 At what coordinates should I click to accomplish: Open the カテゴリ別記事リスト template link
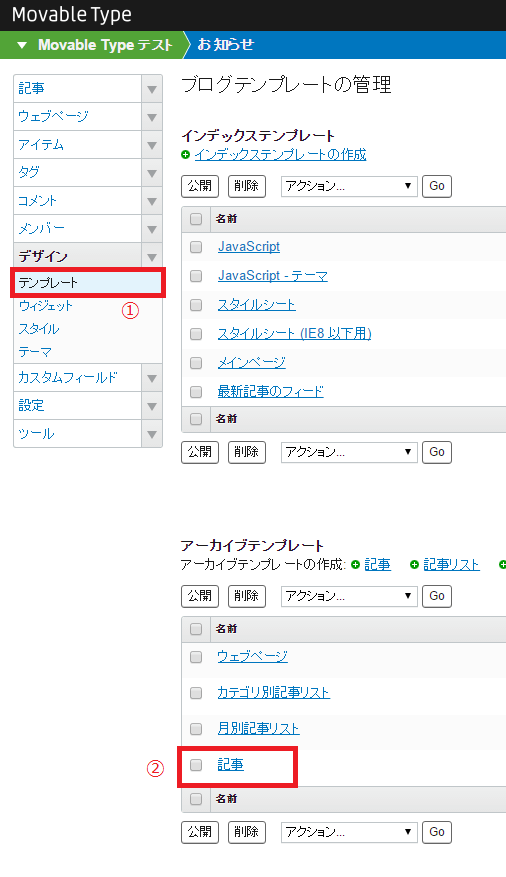[x=273, y=693]
